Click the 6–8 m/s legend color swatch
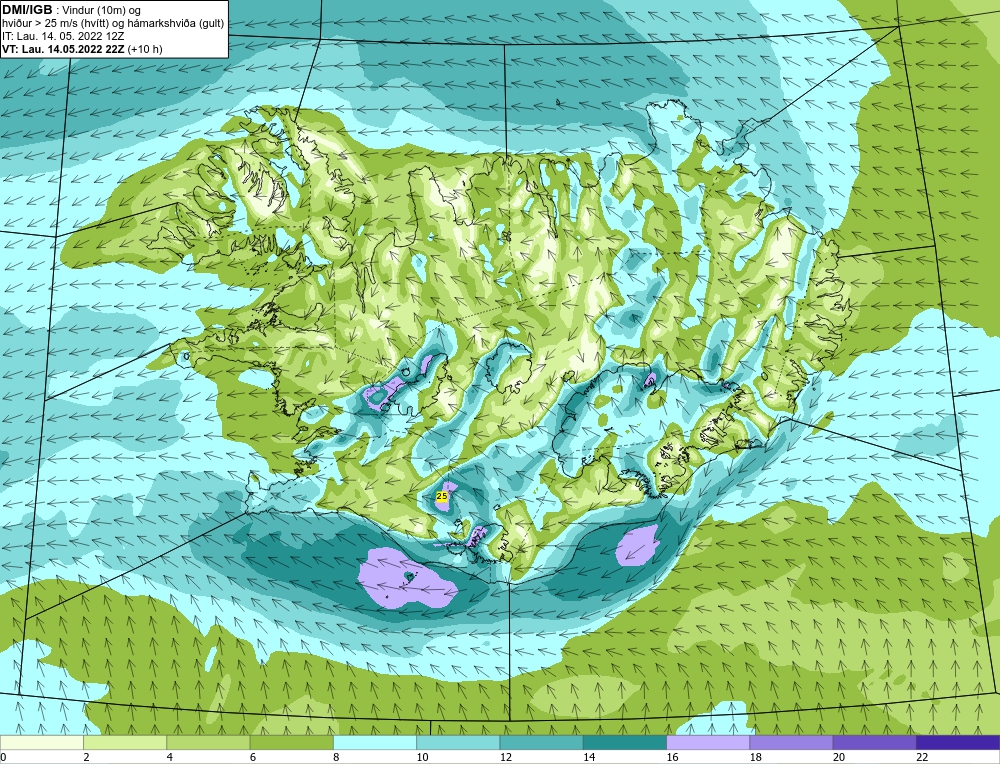Viewport: 1000px width, 764px height. click(291, 742)
